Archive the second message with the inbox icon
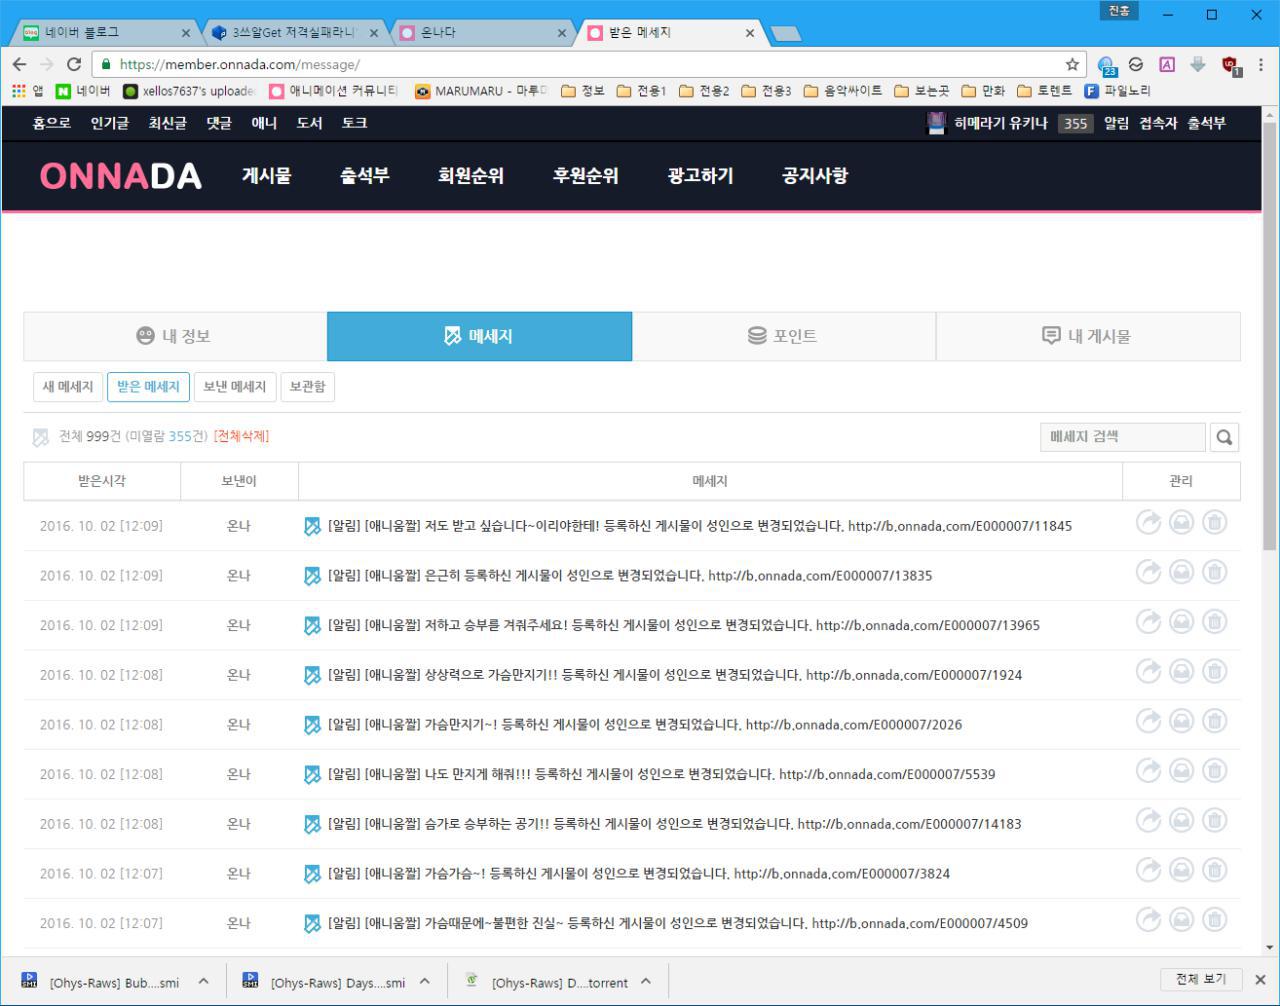Image resolution: width=1280 pixels, height=1006 pixels. click(1181, 572)
